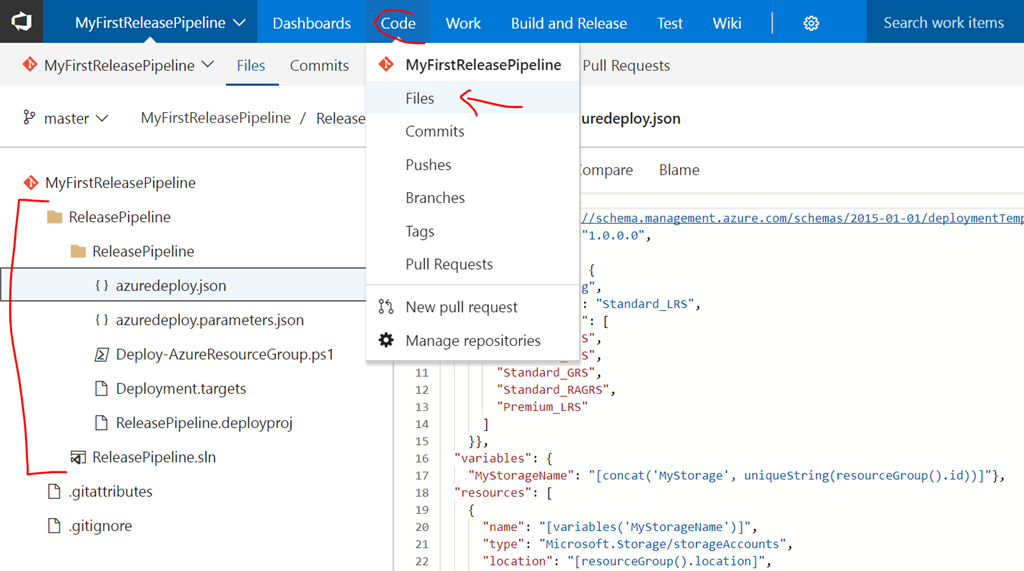This screenshot has width=1024, height=571.
Task: Choose Branches in the Code dropdown menu
Action: tap(435, 198)
